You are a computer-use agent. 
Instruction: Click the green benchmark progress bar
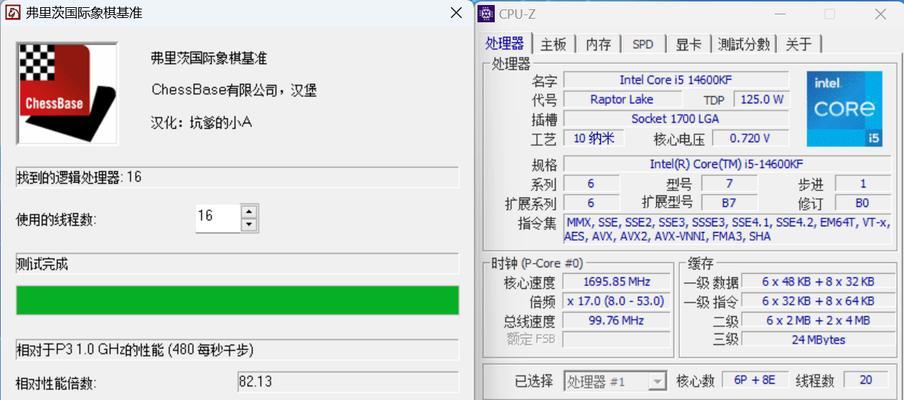tap(238, 300)
